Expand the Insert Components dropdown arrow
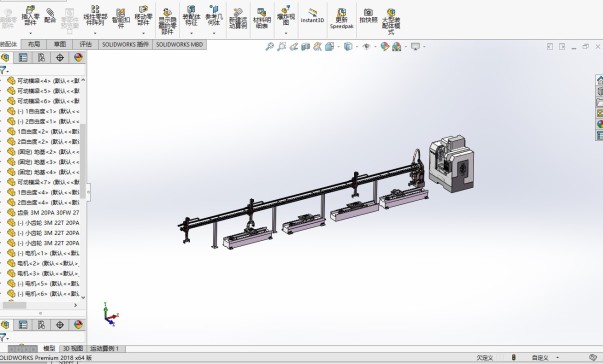This screenshot has height=364, width=603. pos(30,33)
